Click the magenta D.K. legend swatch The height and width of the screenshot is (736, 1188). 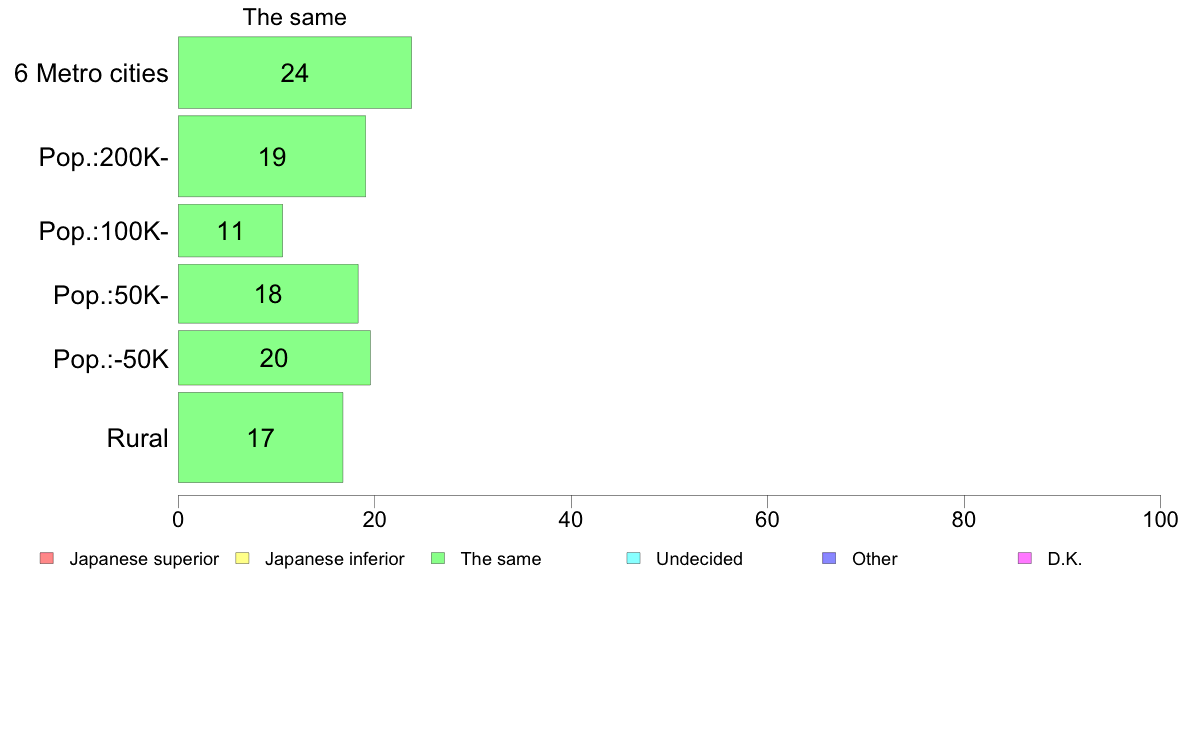(1025, 559)
